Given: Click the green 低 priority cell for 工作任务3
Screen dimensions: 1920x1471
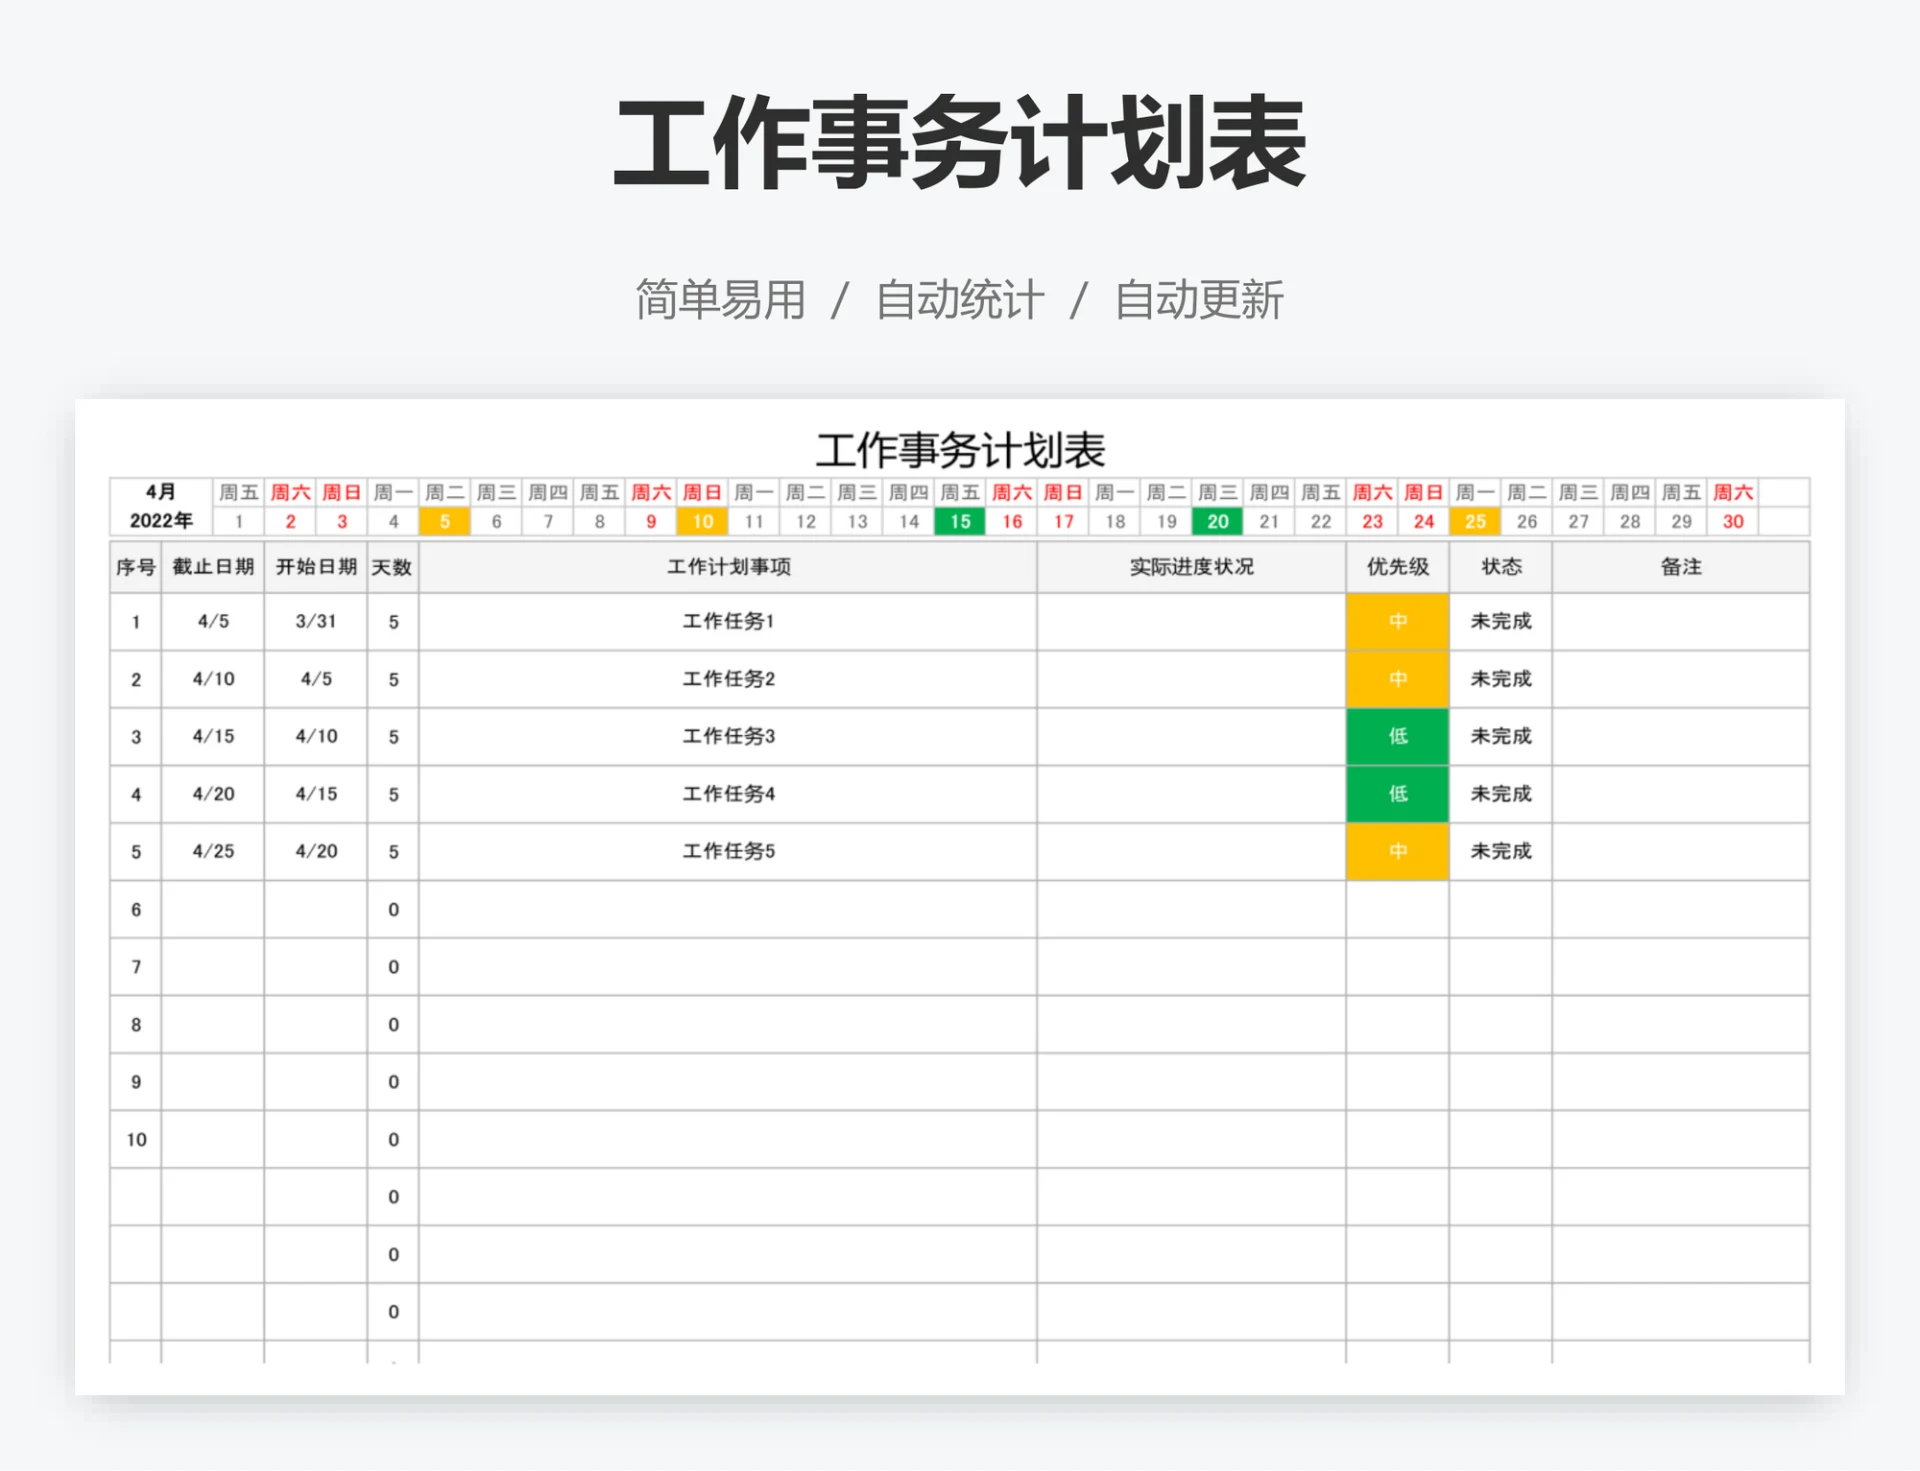Looking at the screenshot, I should [1396, 737].
